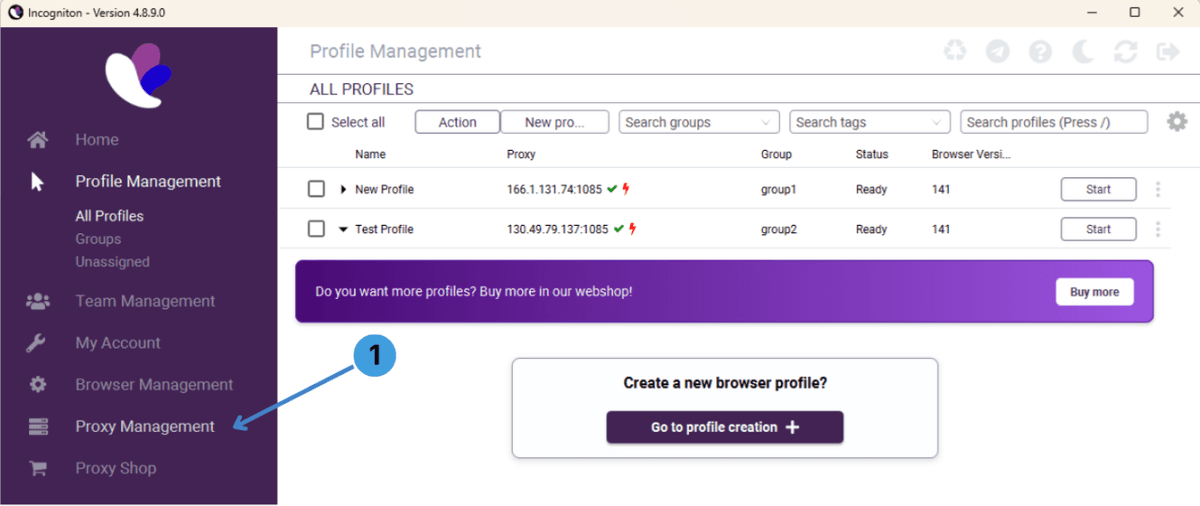1200x506 pixels.
Task: Check the Test Profile row checkbox
Action: 316,229
